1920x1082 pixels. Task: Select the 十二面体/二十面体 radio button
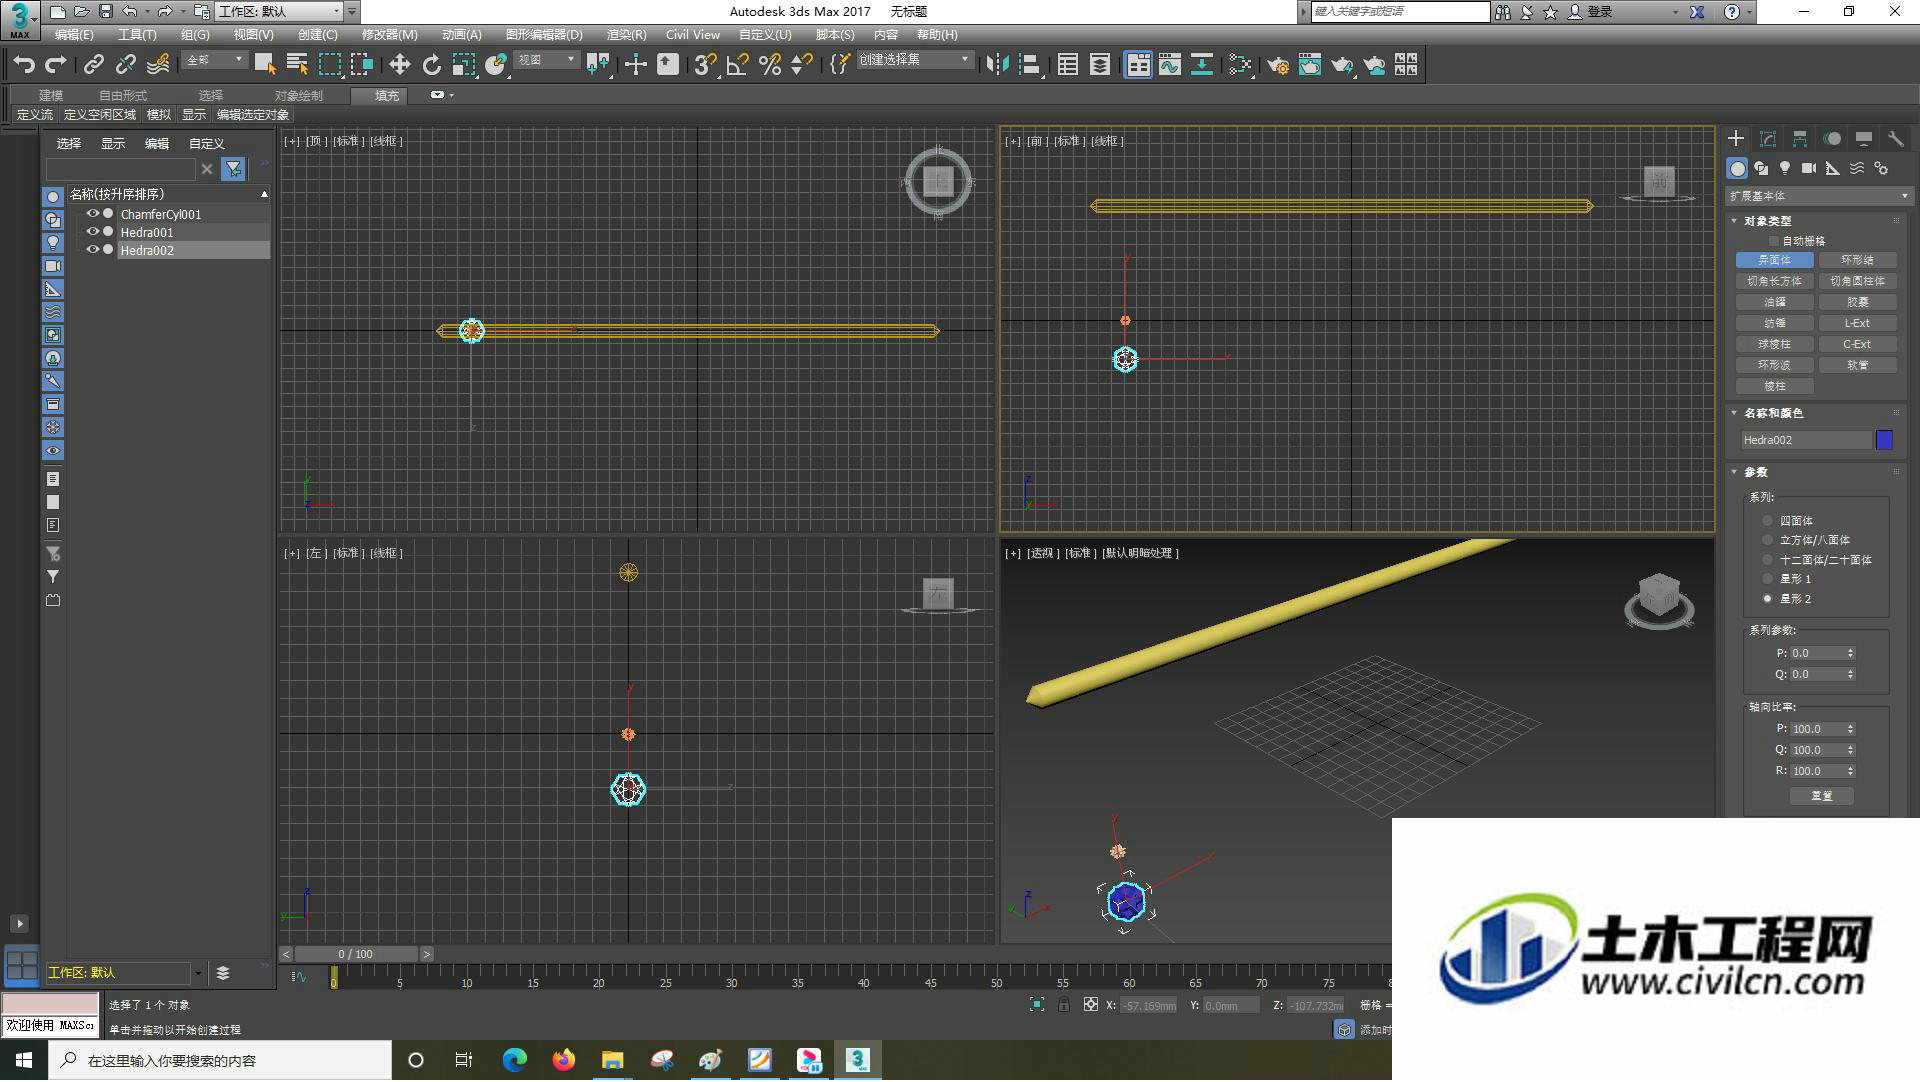click(x=1768, y=560)
